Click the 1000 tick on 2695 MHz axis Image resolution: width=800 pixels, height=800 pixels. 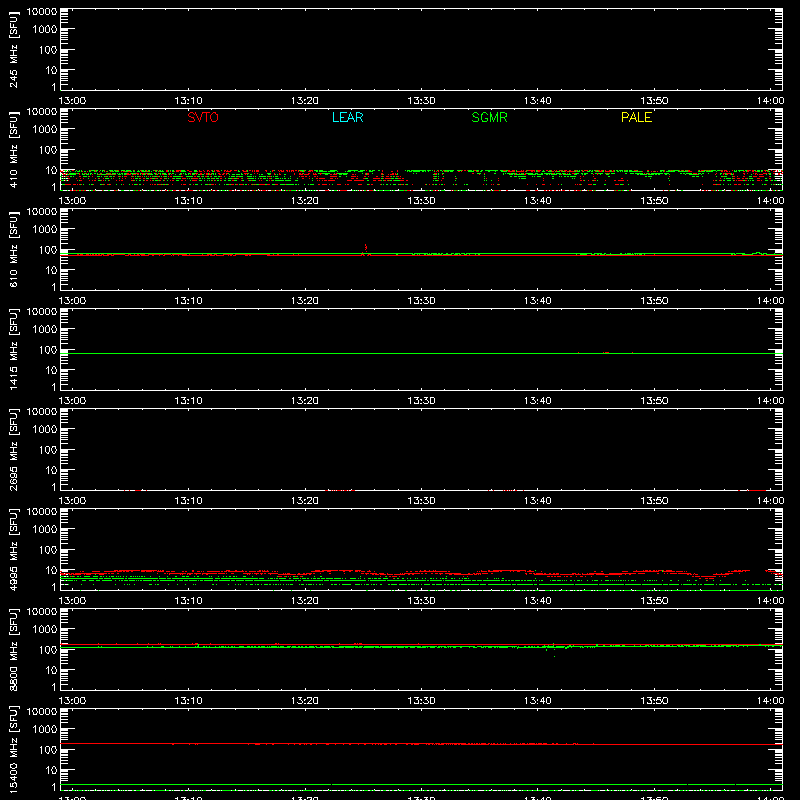45,430
